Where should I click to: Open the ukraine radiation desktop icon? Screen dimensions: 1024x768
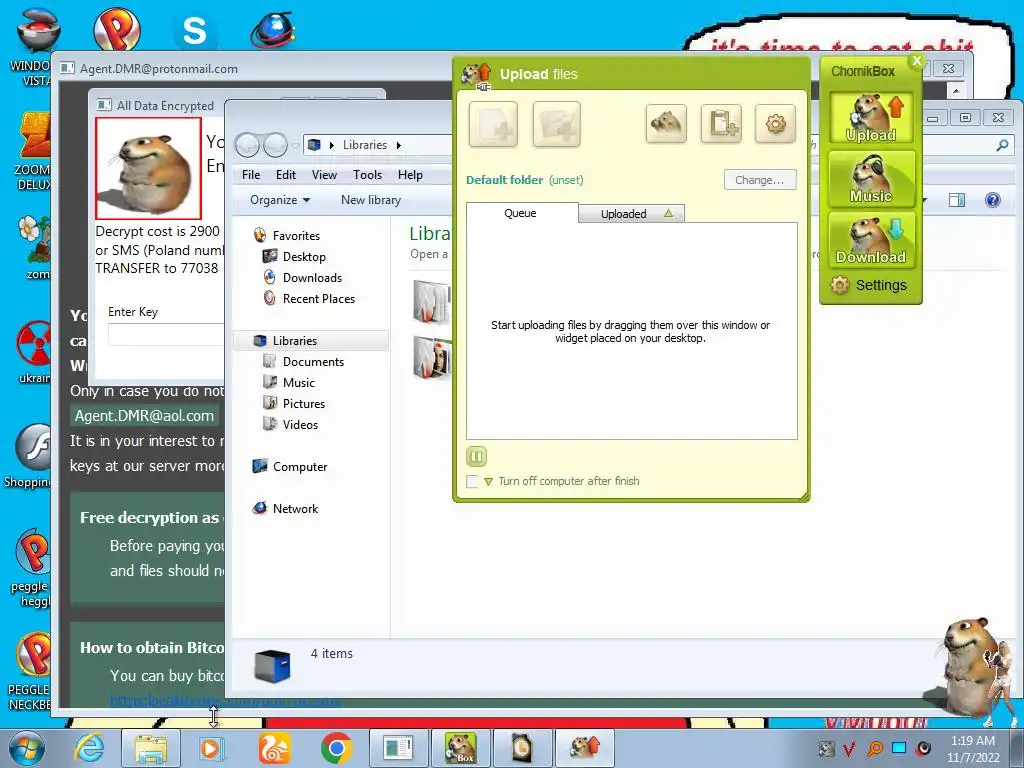(x=33, y=351)
